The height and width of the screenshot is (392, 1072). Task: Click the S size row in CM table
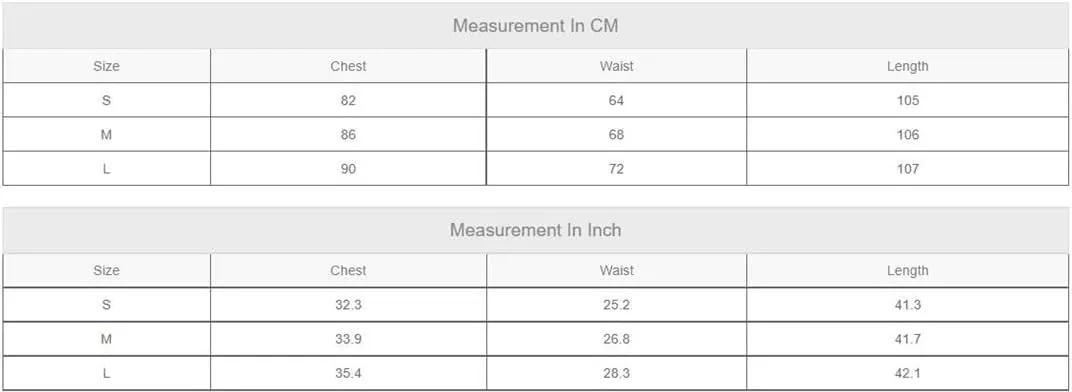click(x=535, y=100)
